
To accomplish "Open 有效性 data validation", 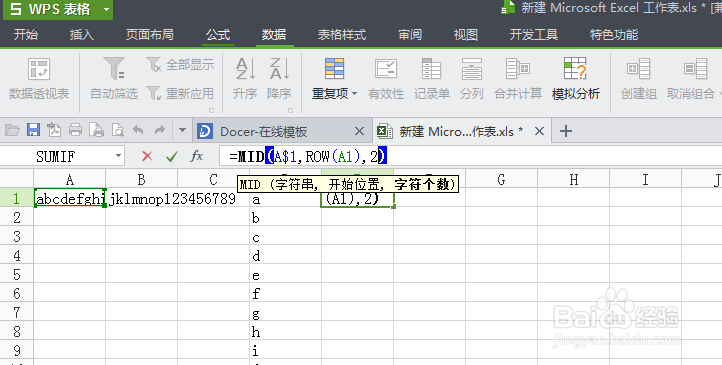I will (x=386, y=79).
